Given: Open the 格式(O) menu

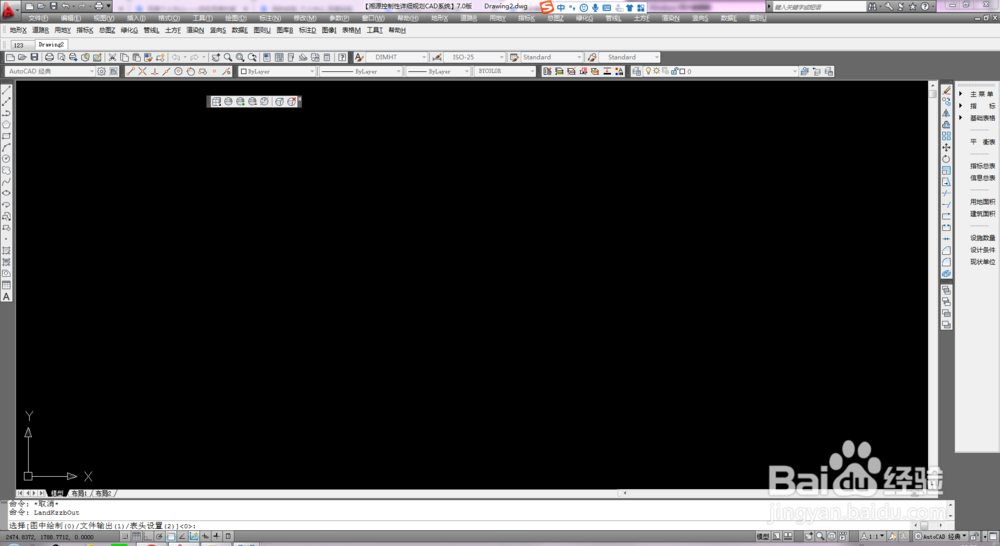Looking at the screenshot, I should (169, 18).
